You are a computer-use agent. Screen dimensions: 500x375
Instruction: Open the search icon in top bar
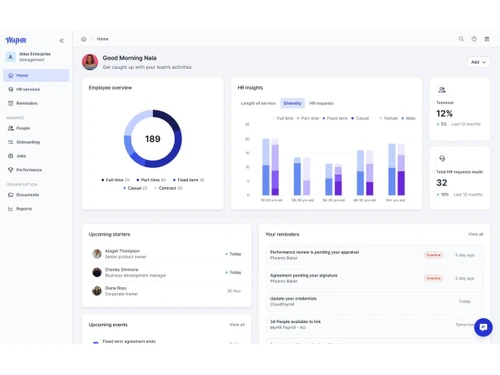point(461,39)
